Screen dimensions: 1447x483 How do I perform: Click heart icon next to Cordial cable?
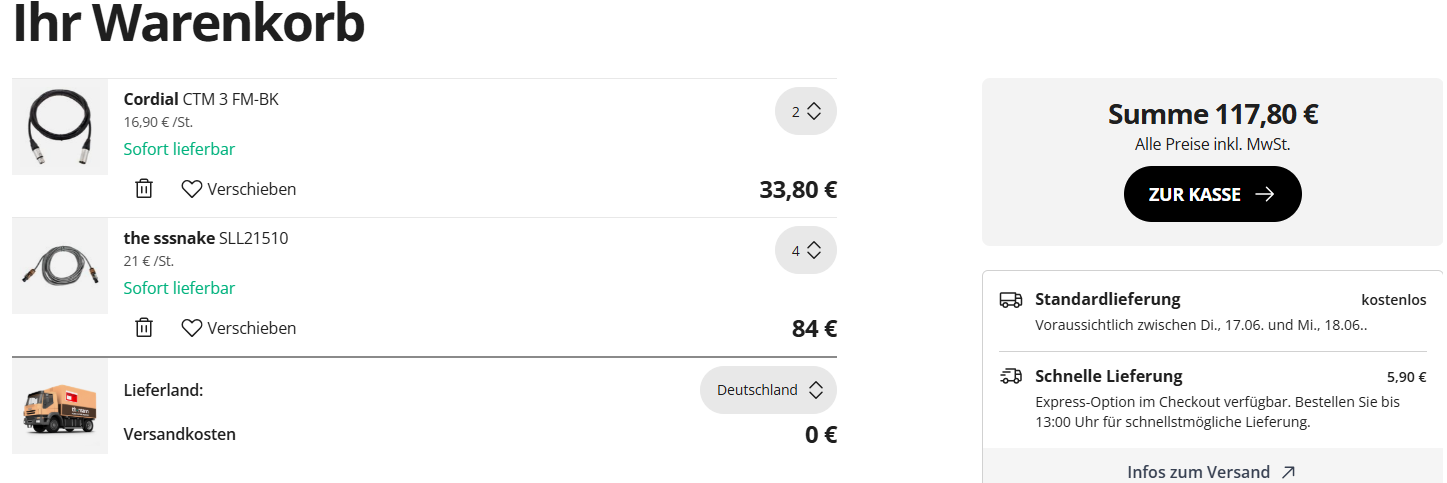click(192, 188)
